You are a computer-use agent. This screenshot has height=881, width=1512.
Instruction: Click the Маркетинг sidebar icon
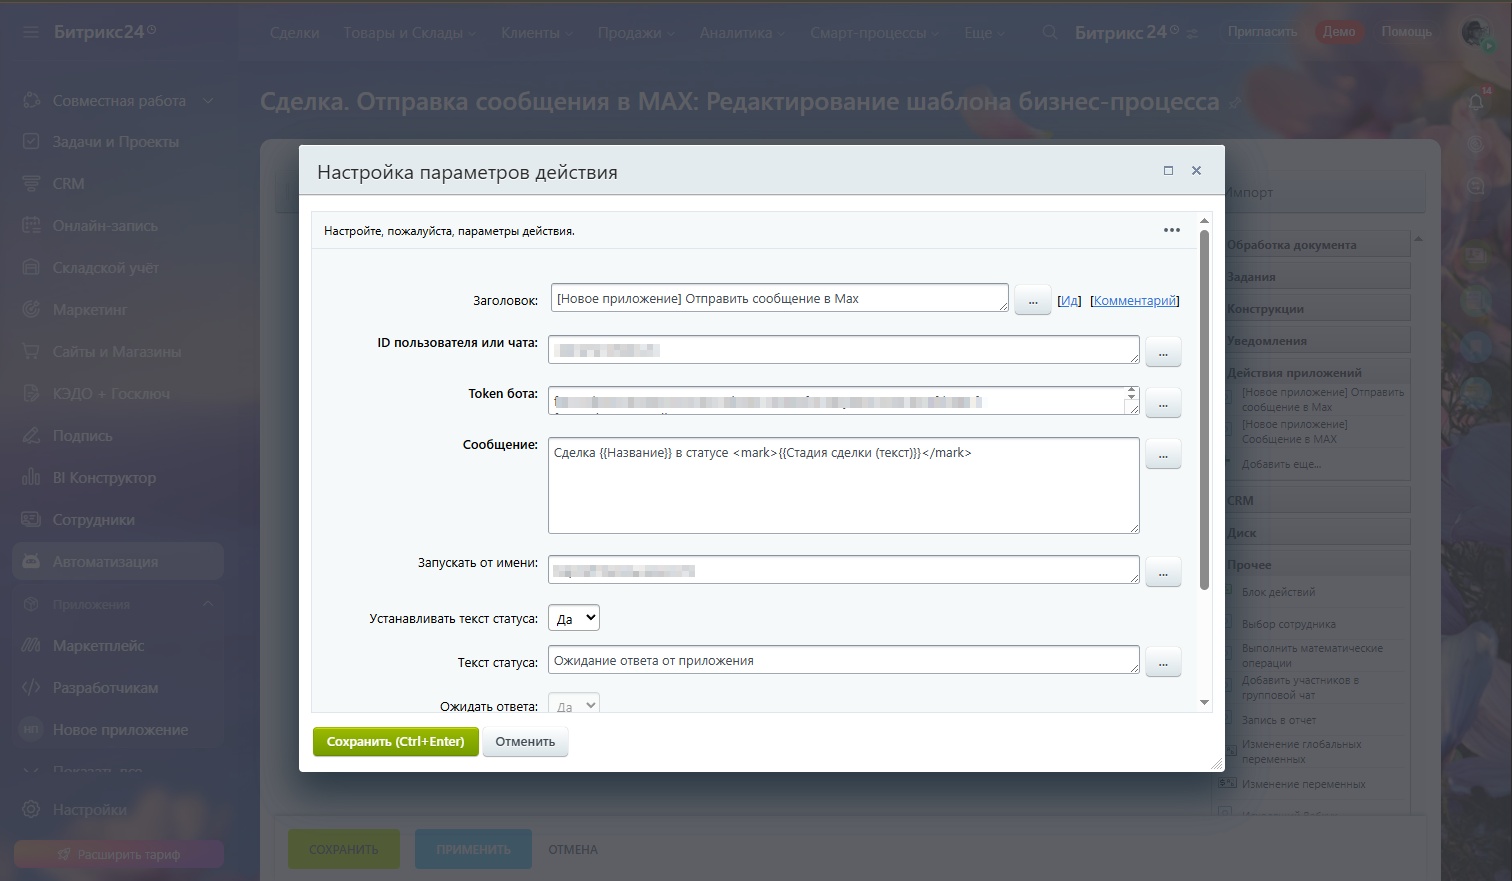31,310
